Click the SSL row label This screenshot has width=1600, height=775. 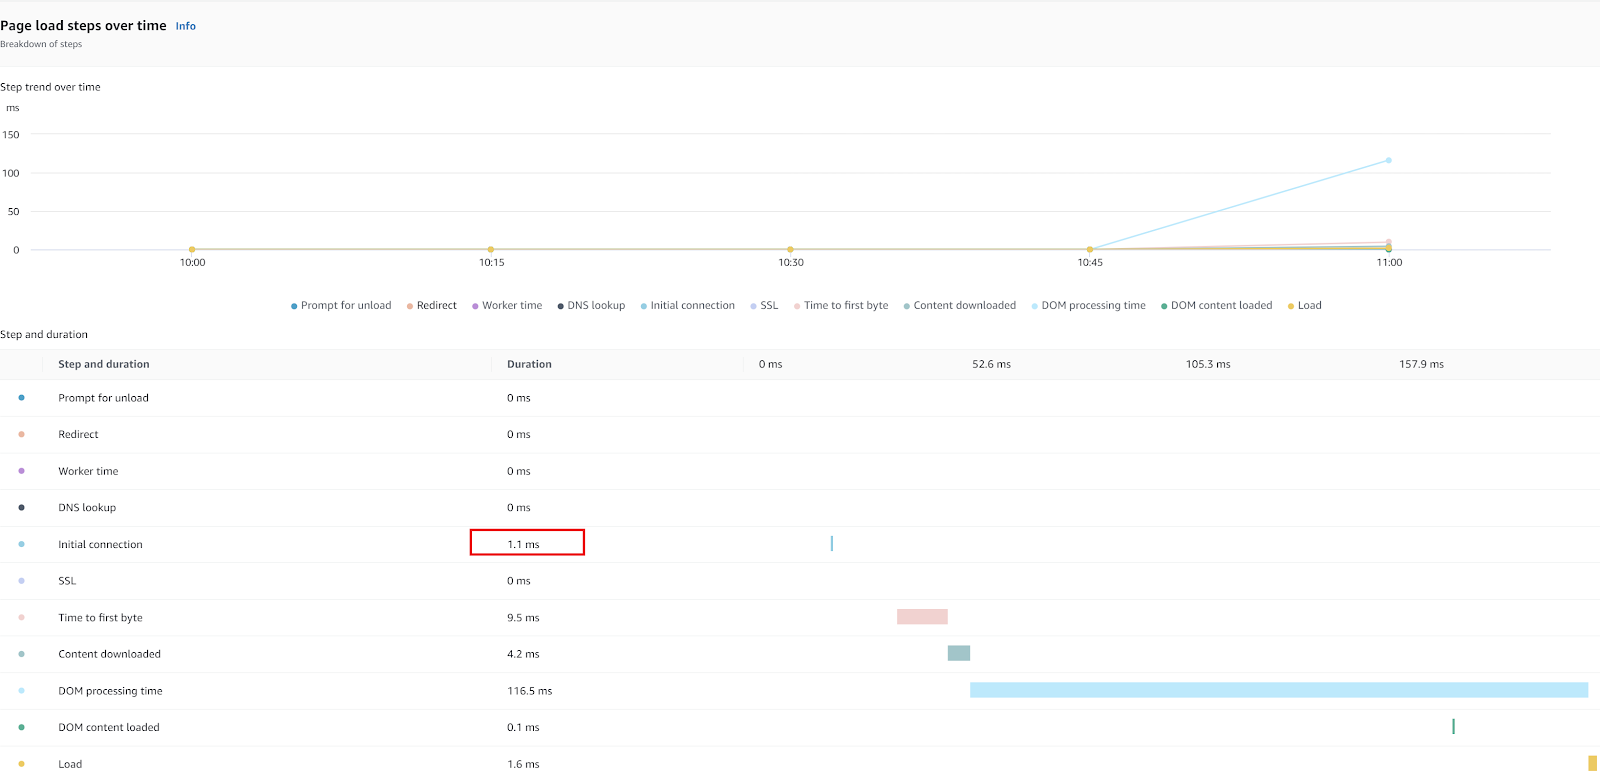point(67,581)
